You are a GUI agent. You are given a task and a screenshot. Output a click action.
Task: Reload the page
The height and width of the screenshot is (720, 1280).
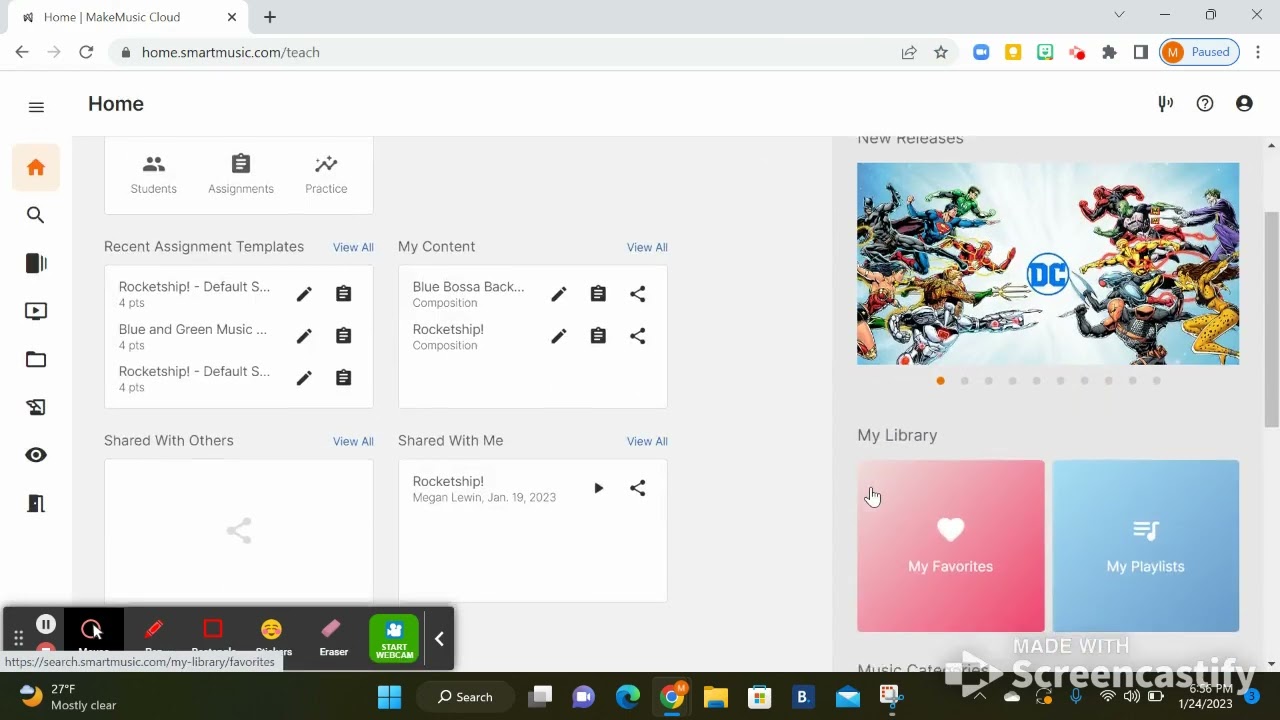86,52
